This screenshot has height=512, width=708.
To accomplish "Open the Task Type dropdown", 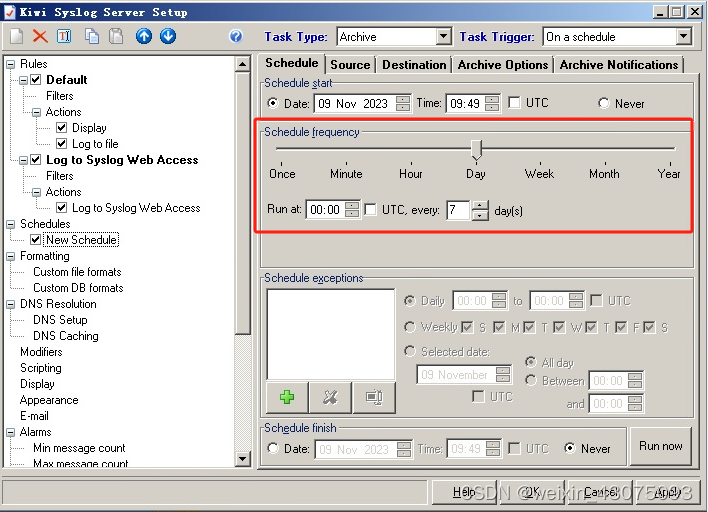I will [x=444, y=37].
